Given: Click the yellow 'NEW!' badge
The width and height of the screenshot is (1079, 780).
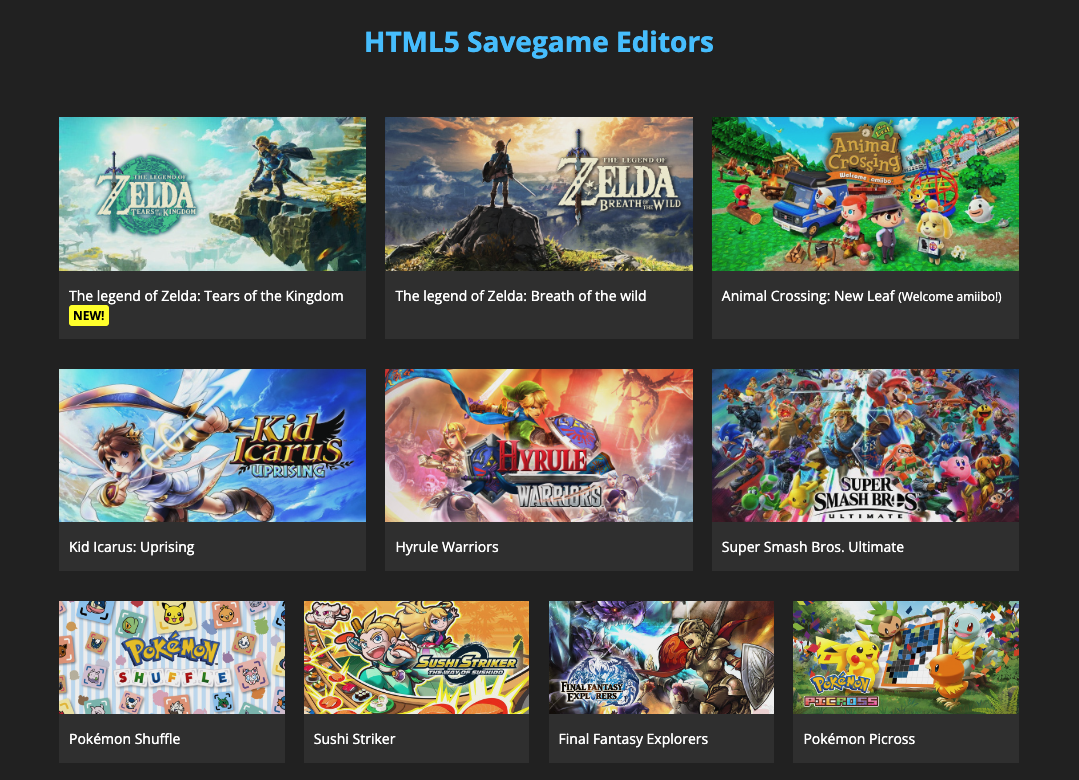Looking at the screenshot, I should tap(89, 316).
